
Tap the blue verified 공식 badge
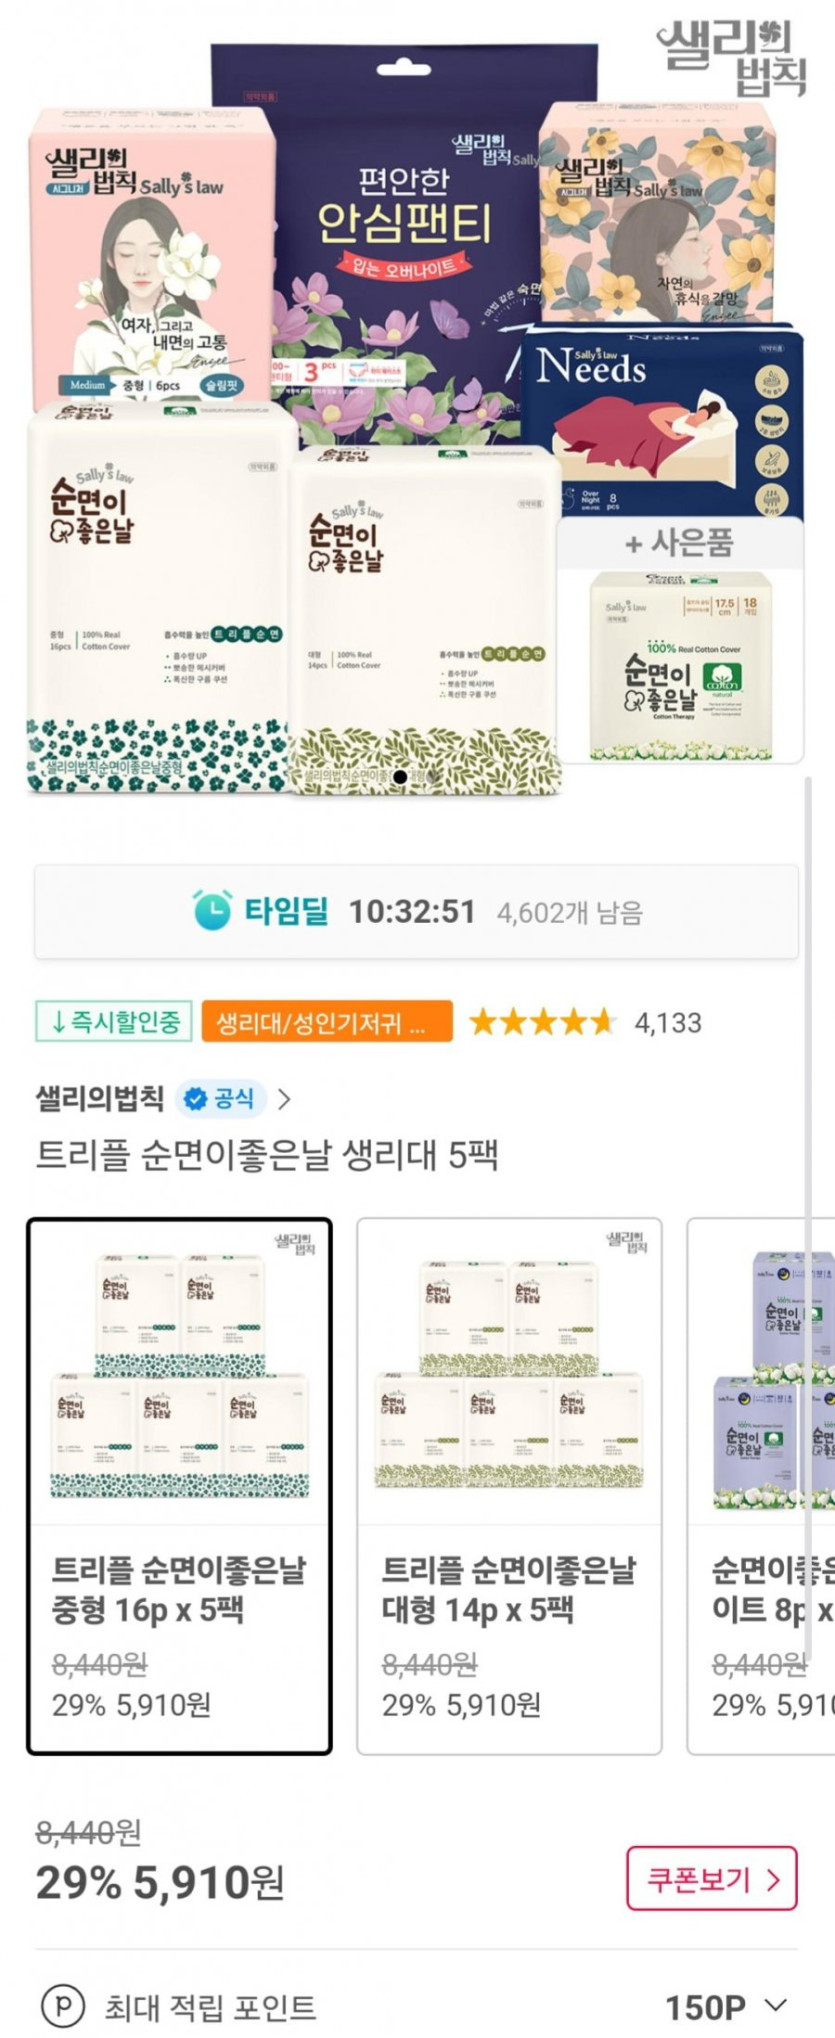(x=220, y=1099)
